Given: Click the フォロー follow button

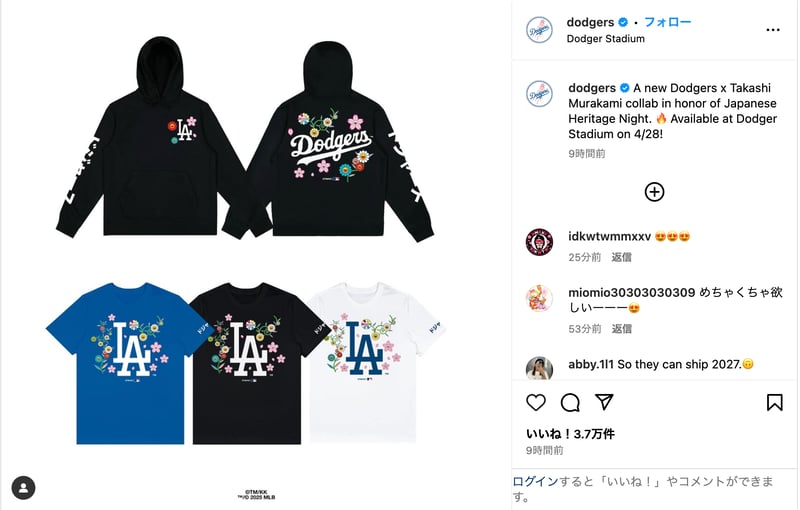Looking at the screenshot, I should coord(667,22).
